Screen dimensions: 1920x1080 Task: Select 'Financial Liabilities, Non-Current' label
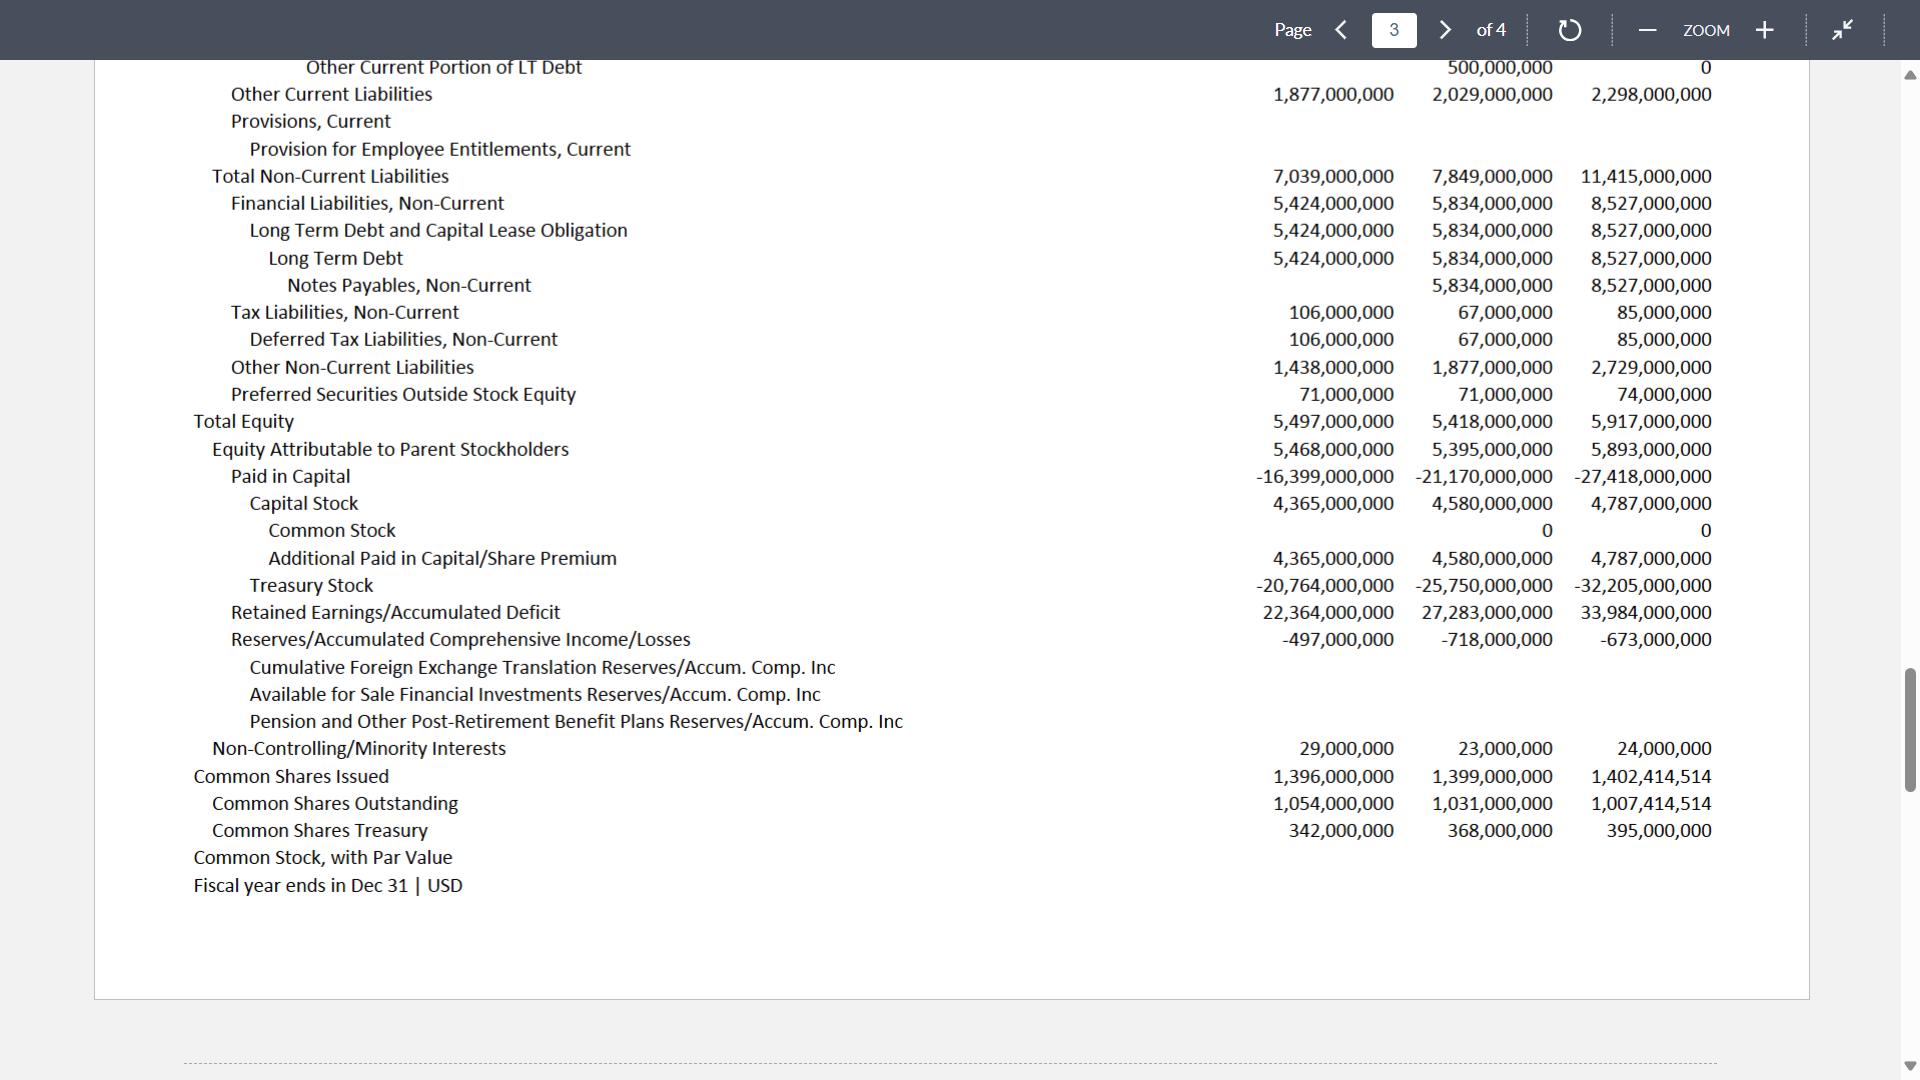[x=367, y=203]
